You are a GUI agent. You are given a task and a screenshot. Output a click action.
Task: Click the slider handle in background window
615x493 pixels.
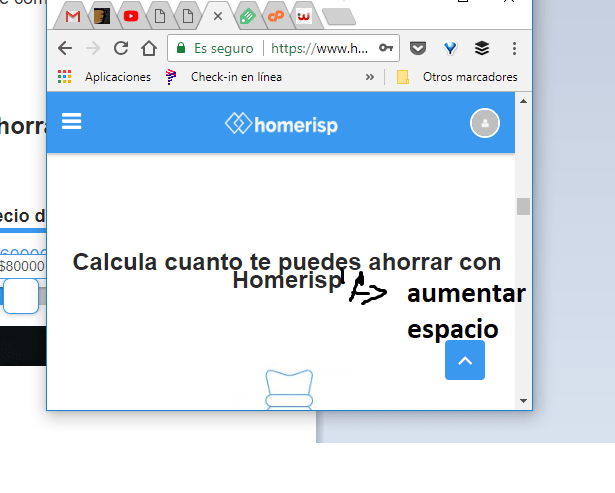[21, 296]
